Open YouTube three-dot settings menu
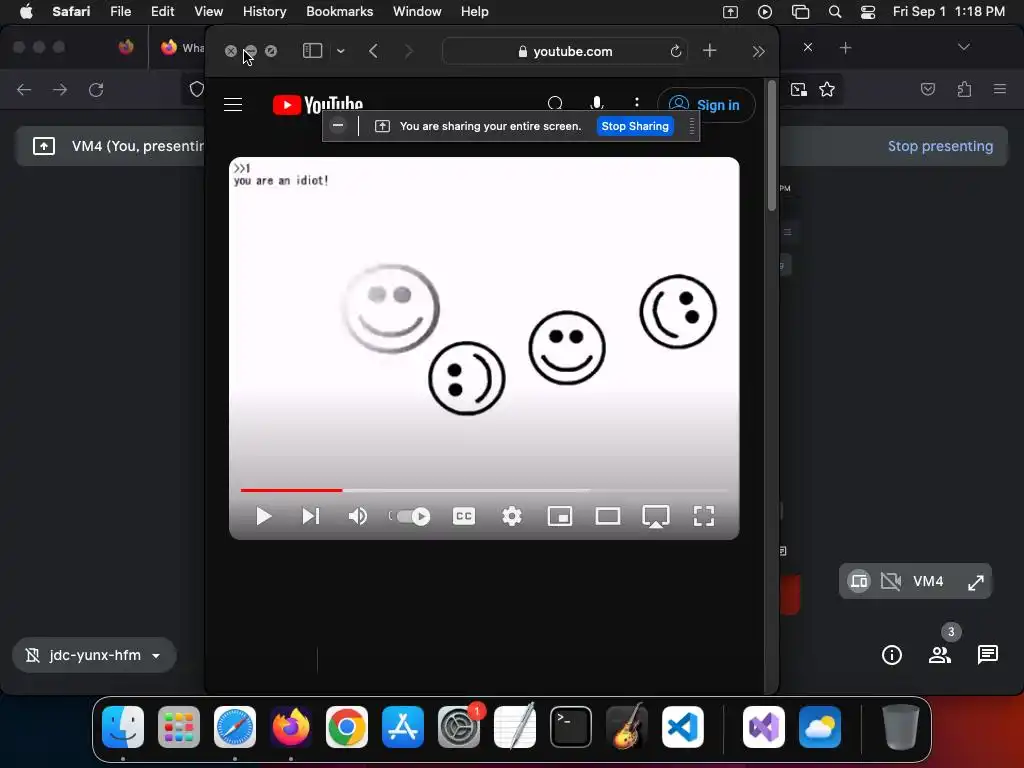The width and height of the screenshot is (1024, 768). pos(637,103)
